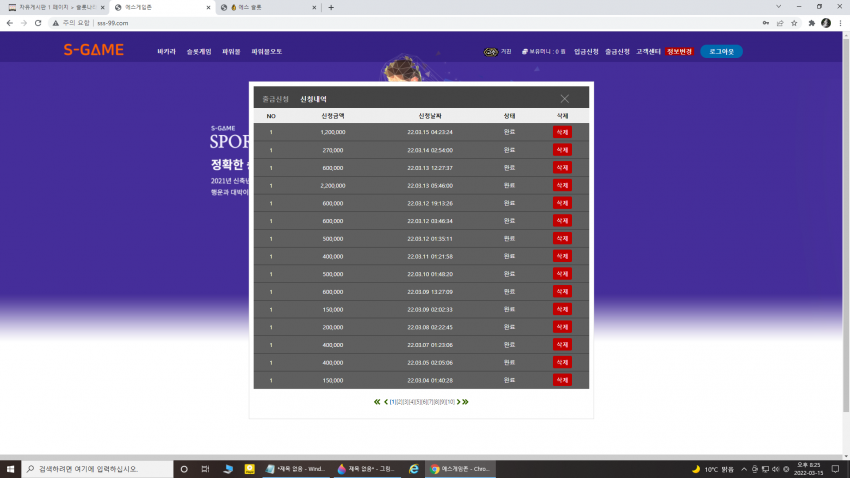Click the user level badge icon
This screenshot has width=850, height=478.
point(491,51)
